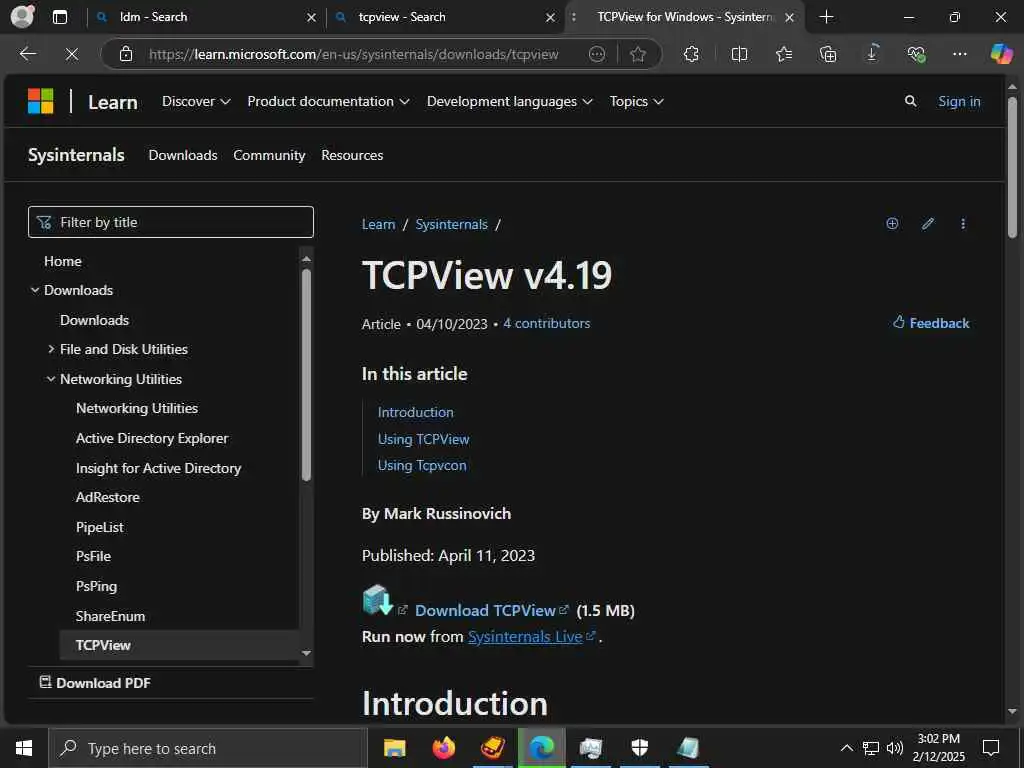This screenshot has height=768, width=1024.
Task: Click the address bar URL
Action: click(353, 54)
